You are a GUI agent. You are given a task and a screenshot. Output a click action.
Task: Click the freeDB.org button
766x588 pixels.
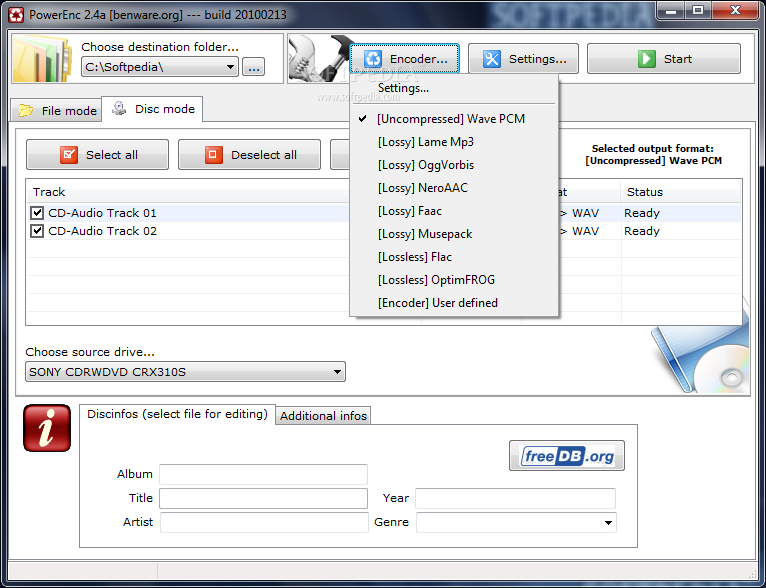pos(567,456)
